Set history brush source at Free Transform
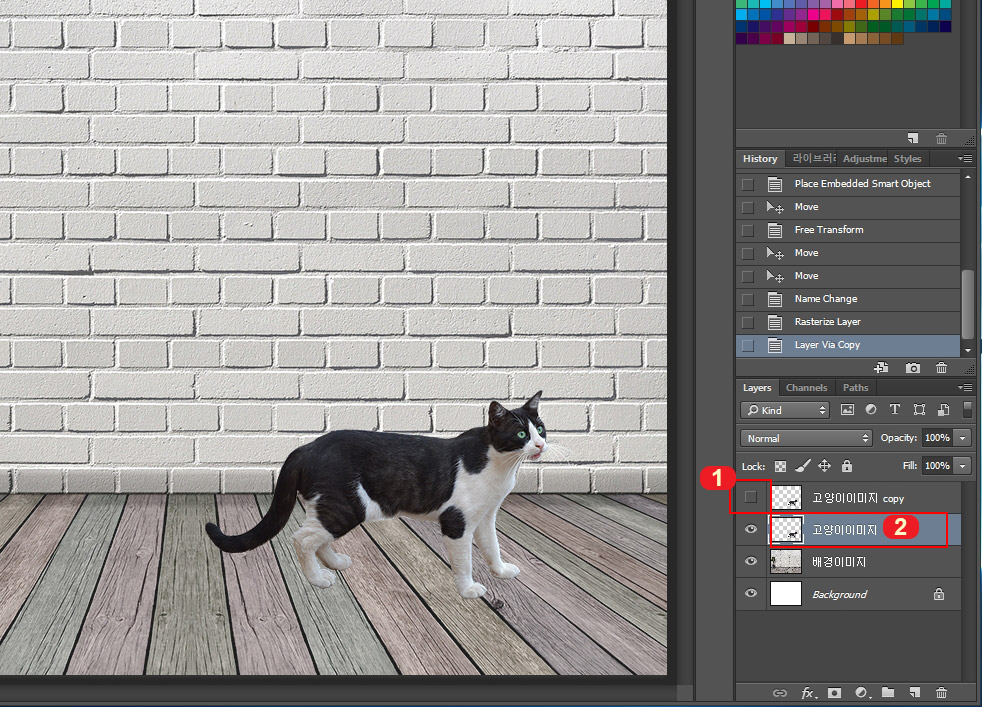Screen dimensions: 982x707 pos(747,230)
